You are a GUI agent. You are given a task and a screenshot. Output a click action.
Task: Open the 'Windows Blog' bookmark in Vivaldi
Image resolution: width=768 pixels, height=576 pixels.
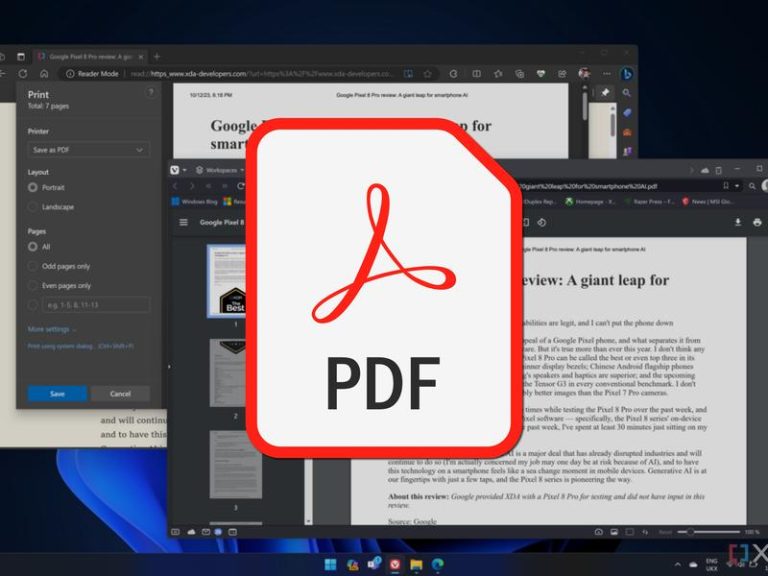tap(194, 202)
